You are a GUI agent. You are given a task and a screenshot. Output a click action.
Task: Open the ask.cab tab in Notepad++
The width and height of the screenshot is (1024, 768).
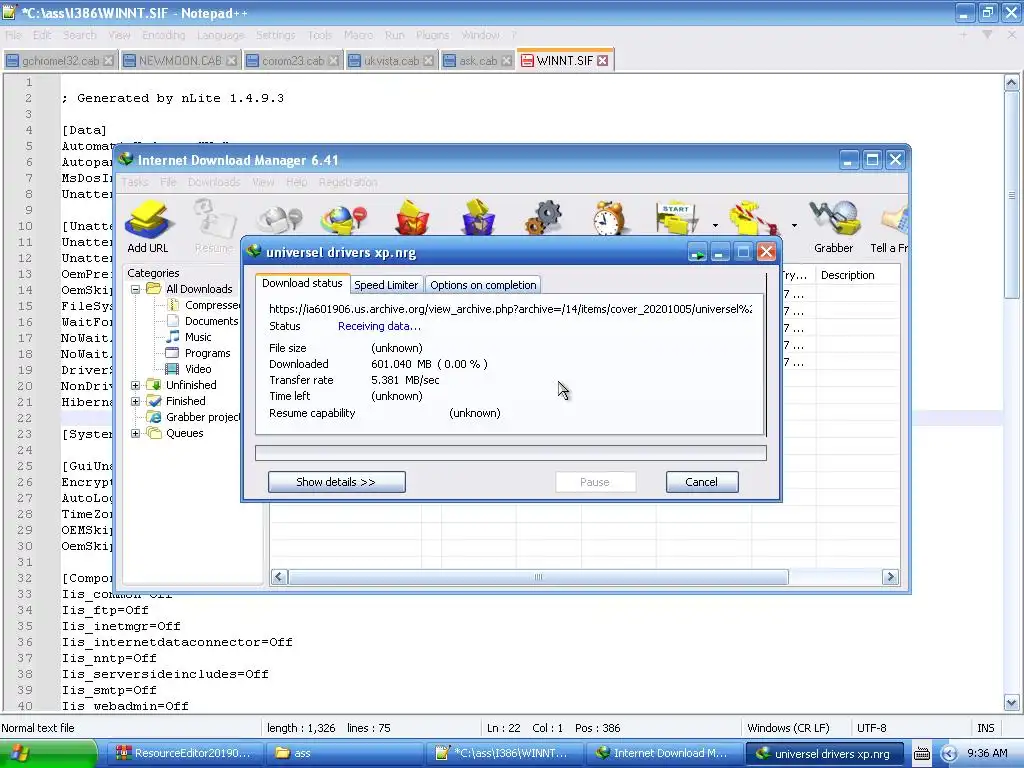coord(477,61)
